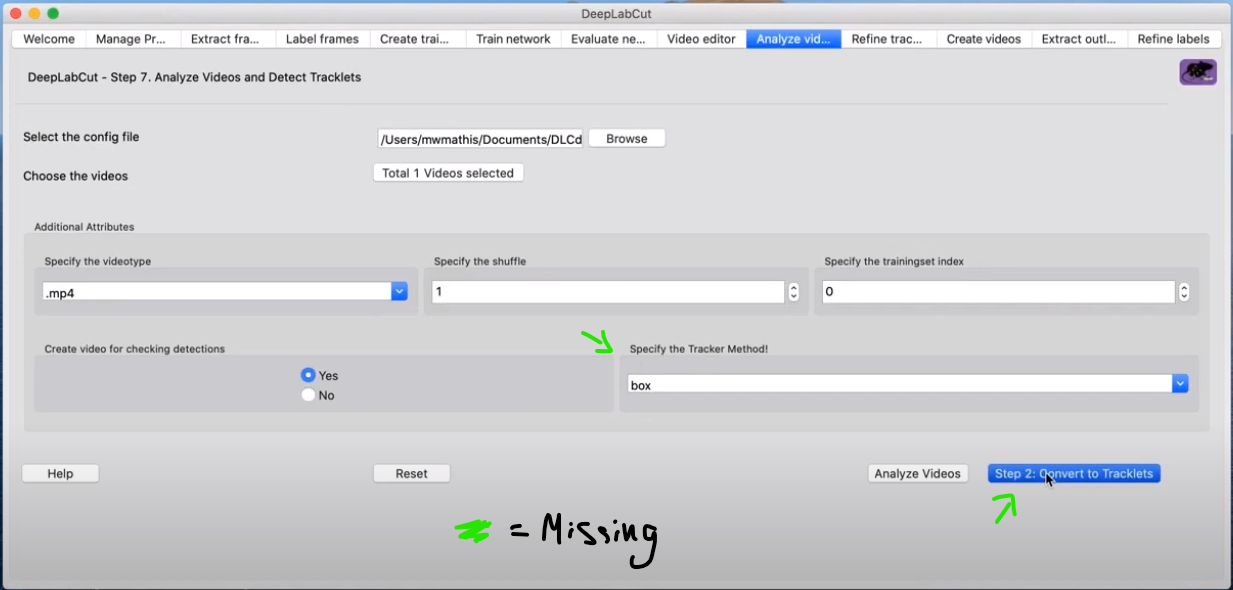This screenshot has width=1233, height=590.
Task: Click the DeepLabCut mouse logo icon
Action: [1197, 71]
